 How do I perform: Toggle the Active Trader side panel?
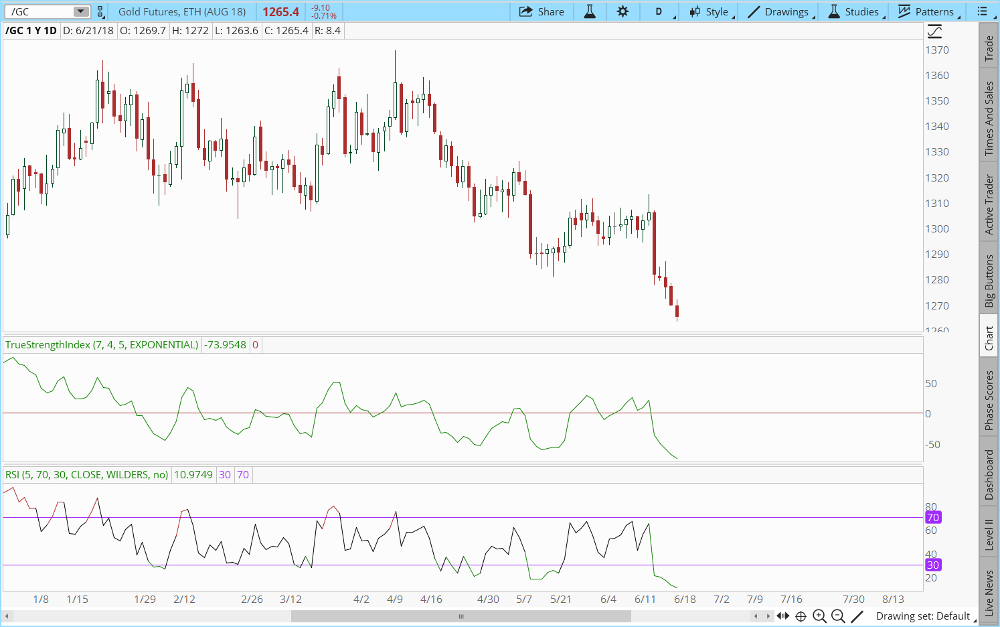(989, 204)
